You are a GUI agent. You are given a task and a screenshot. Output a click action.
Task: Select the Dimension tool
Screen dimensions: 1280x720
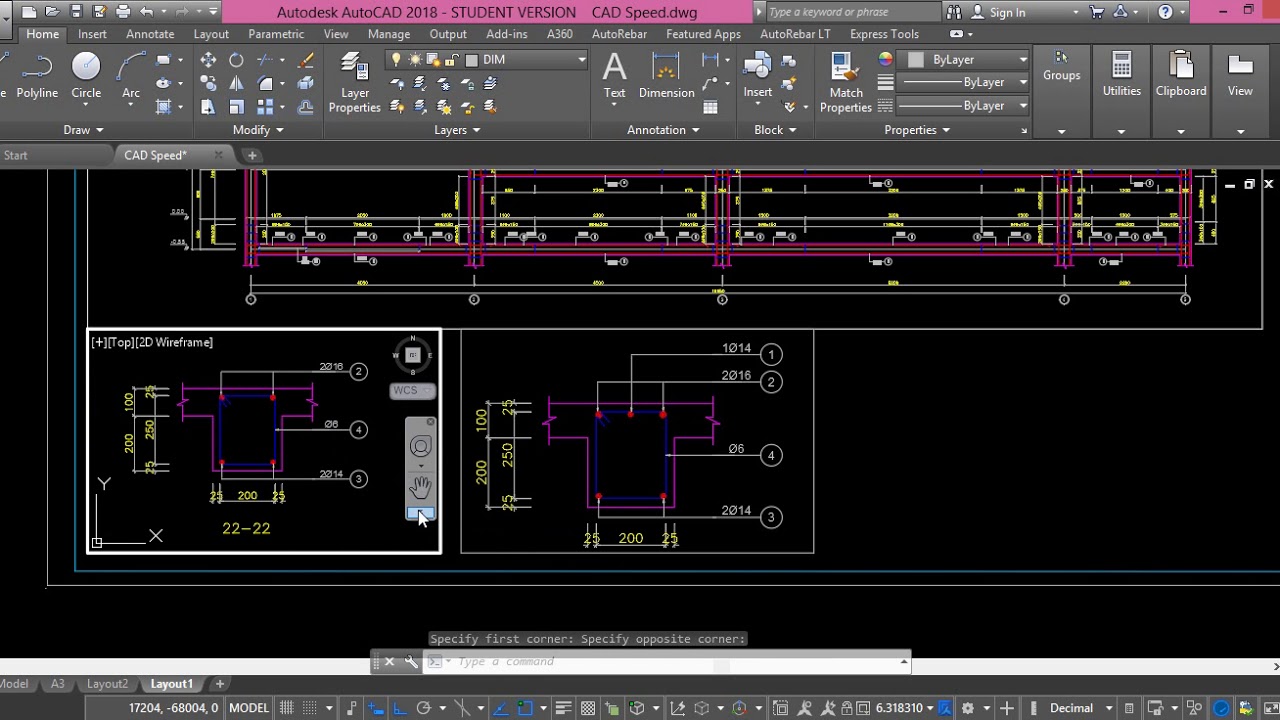(666, 76)
